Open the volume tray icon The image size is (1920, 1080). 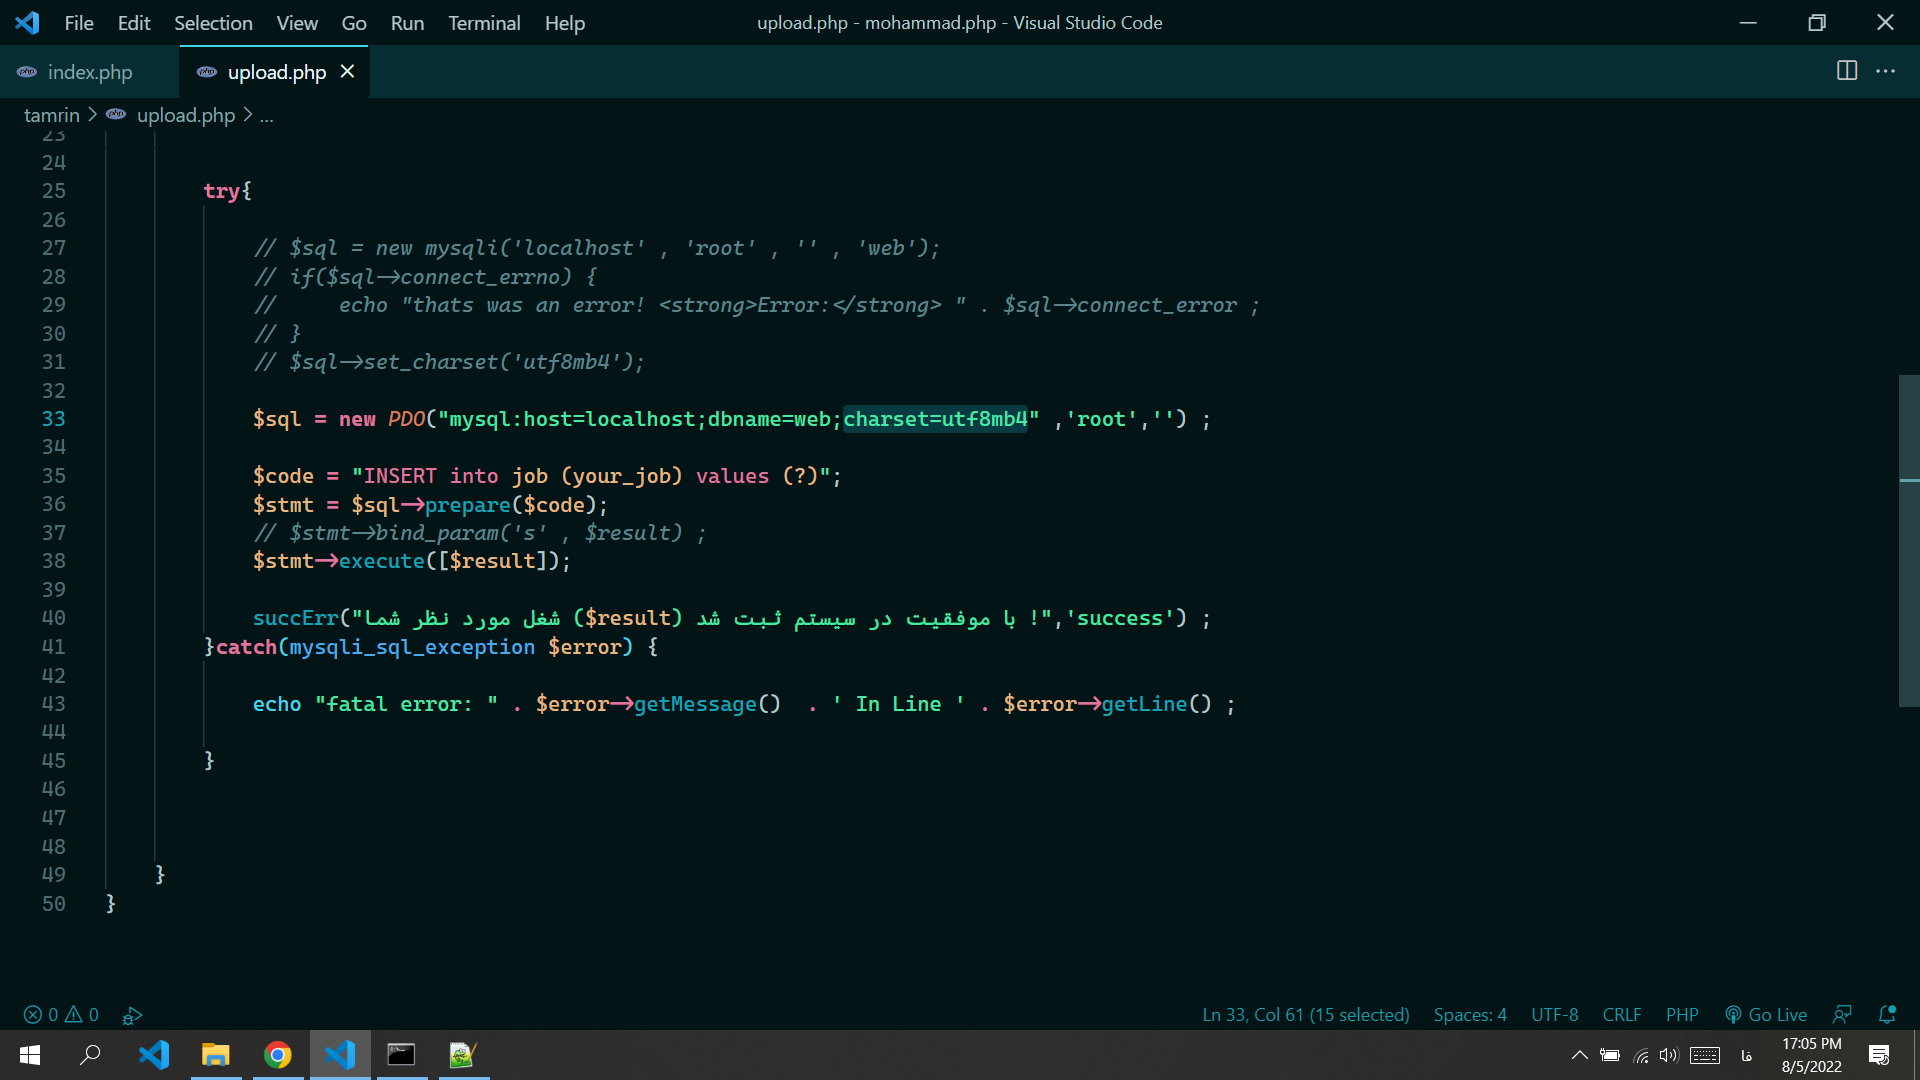(x=1669, y=1055)
